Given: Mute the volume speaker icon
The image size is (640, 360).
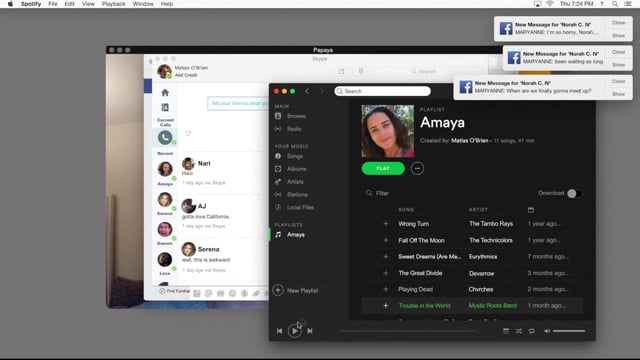Looking at the screenshot, I should tap(547, 331).
